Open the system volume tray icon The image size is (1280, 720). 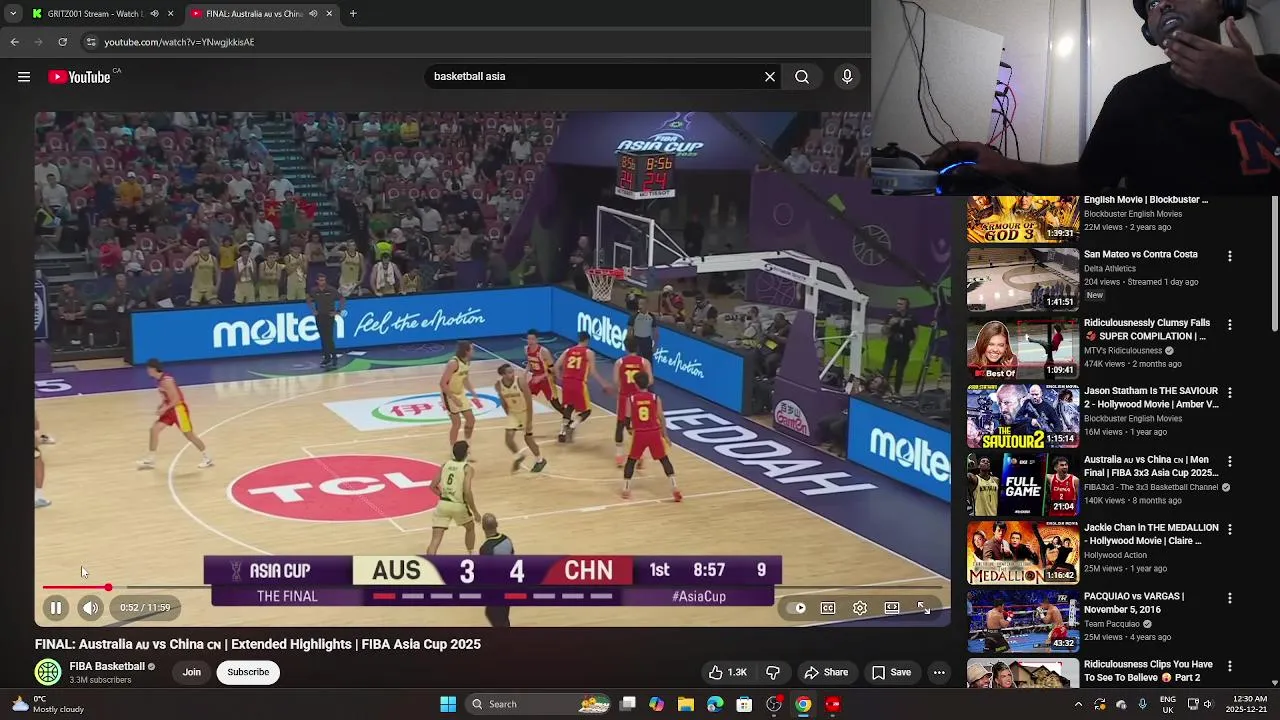coord(1210,704)
